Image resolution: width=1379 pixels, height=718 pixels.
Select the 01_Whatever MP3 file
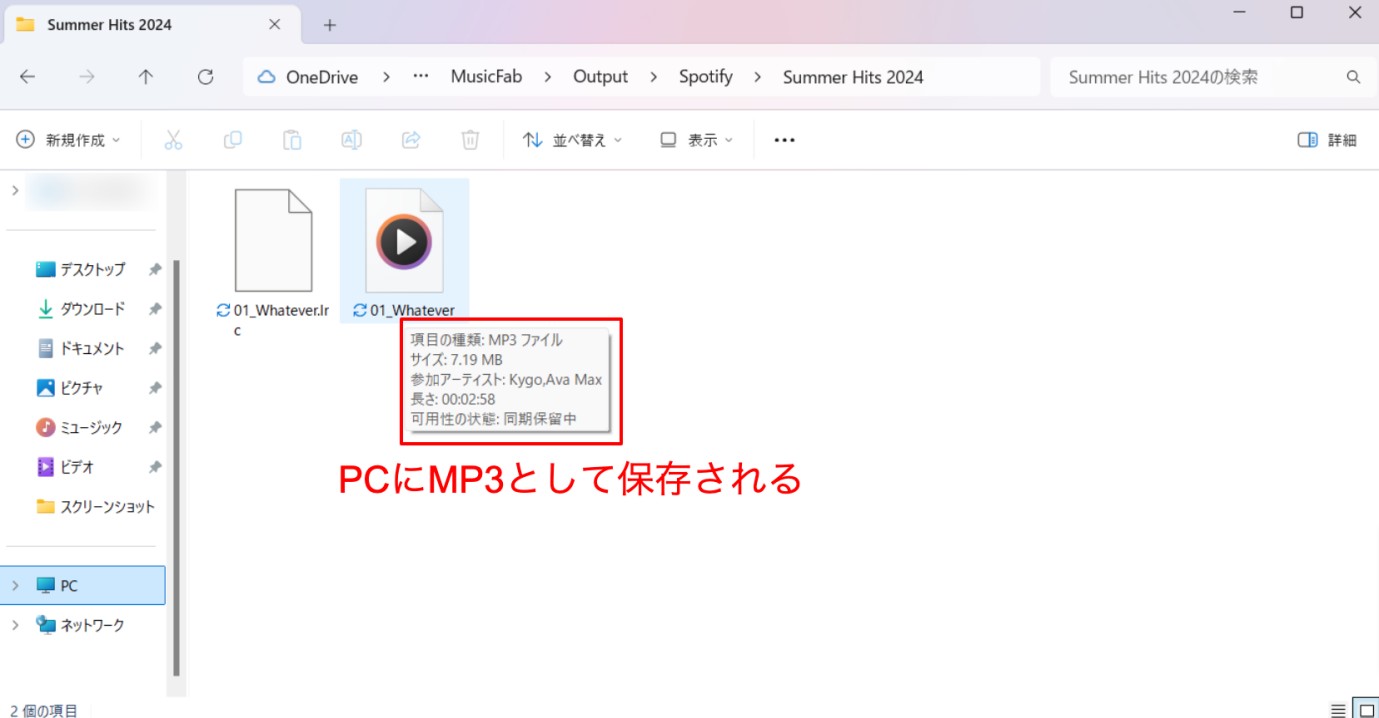pos(404,251)
